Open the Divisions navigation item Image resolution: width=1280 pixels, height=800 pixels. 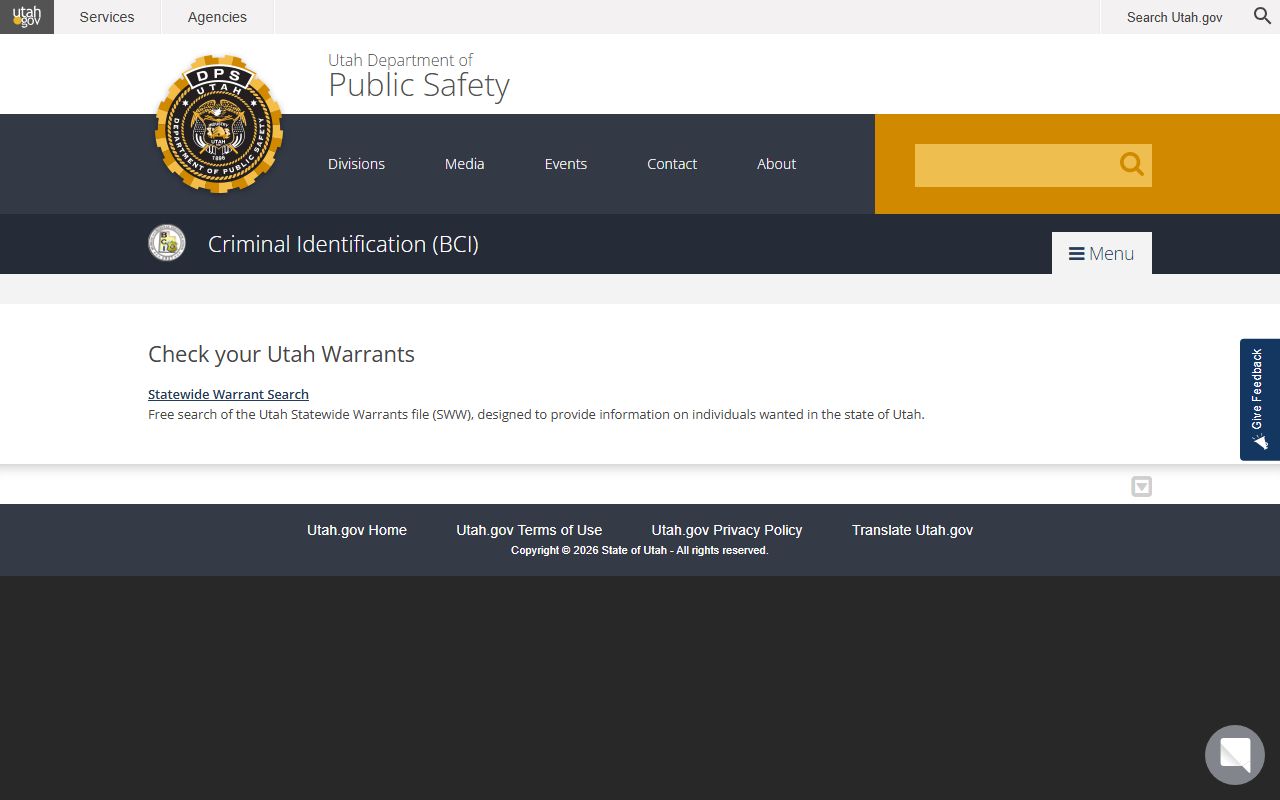point(356,164)
